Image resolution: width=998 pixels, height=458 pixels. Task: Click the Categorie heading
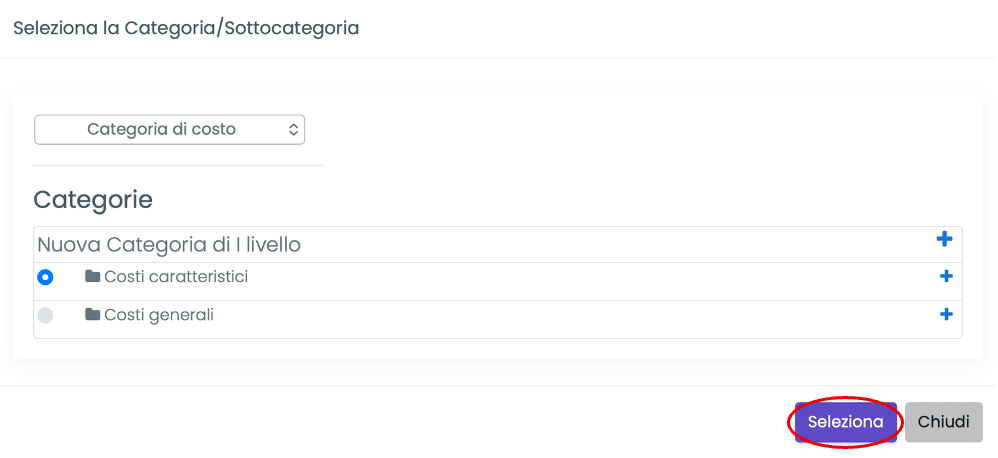93,200
